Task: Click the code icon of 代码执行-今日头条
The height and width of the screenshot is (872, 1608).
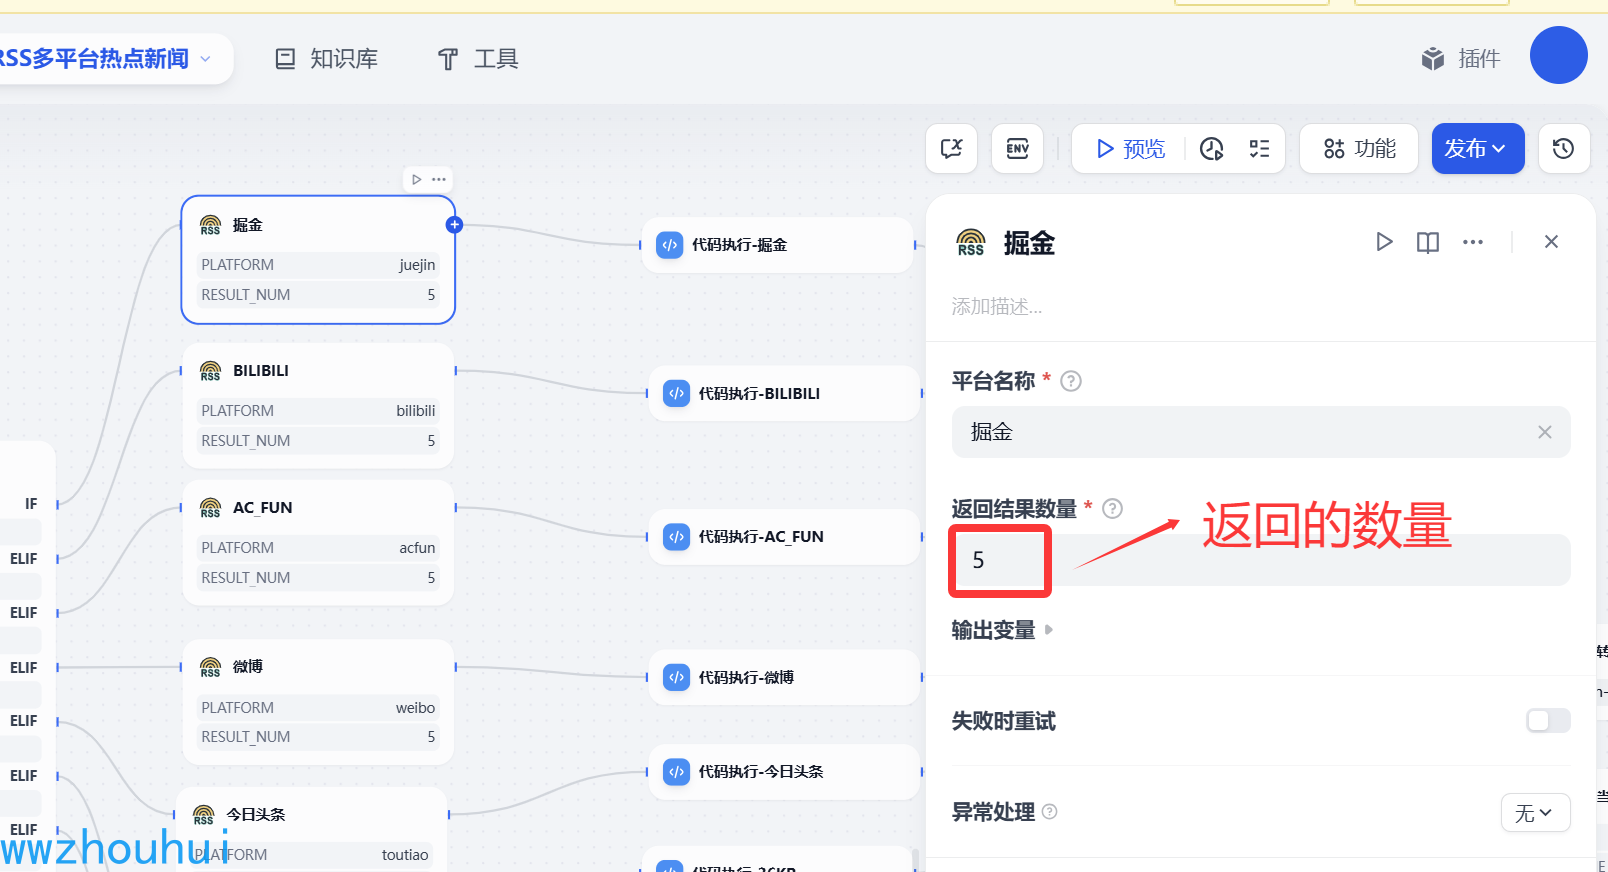Action: coord(677,772)
